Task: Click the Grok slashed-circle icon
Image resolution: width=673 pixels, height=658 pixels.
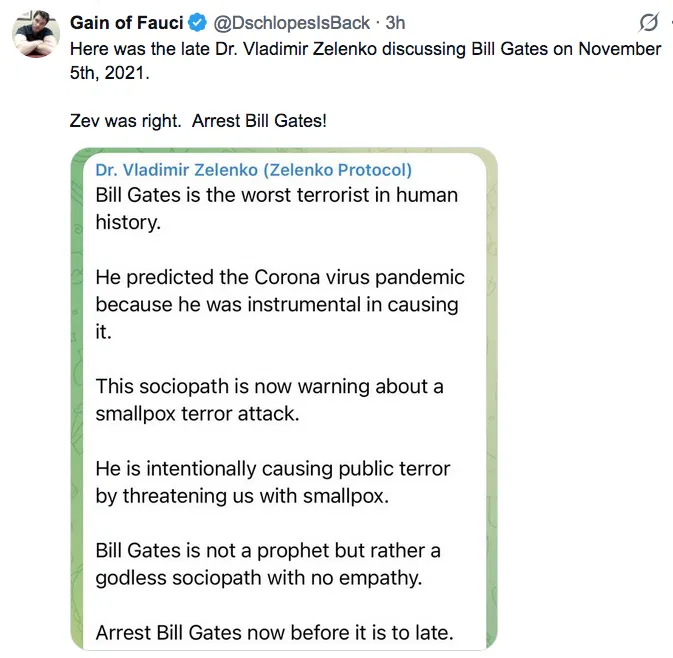Action: (x=648, y=23)
